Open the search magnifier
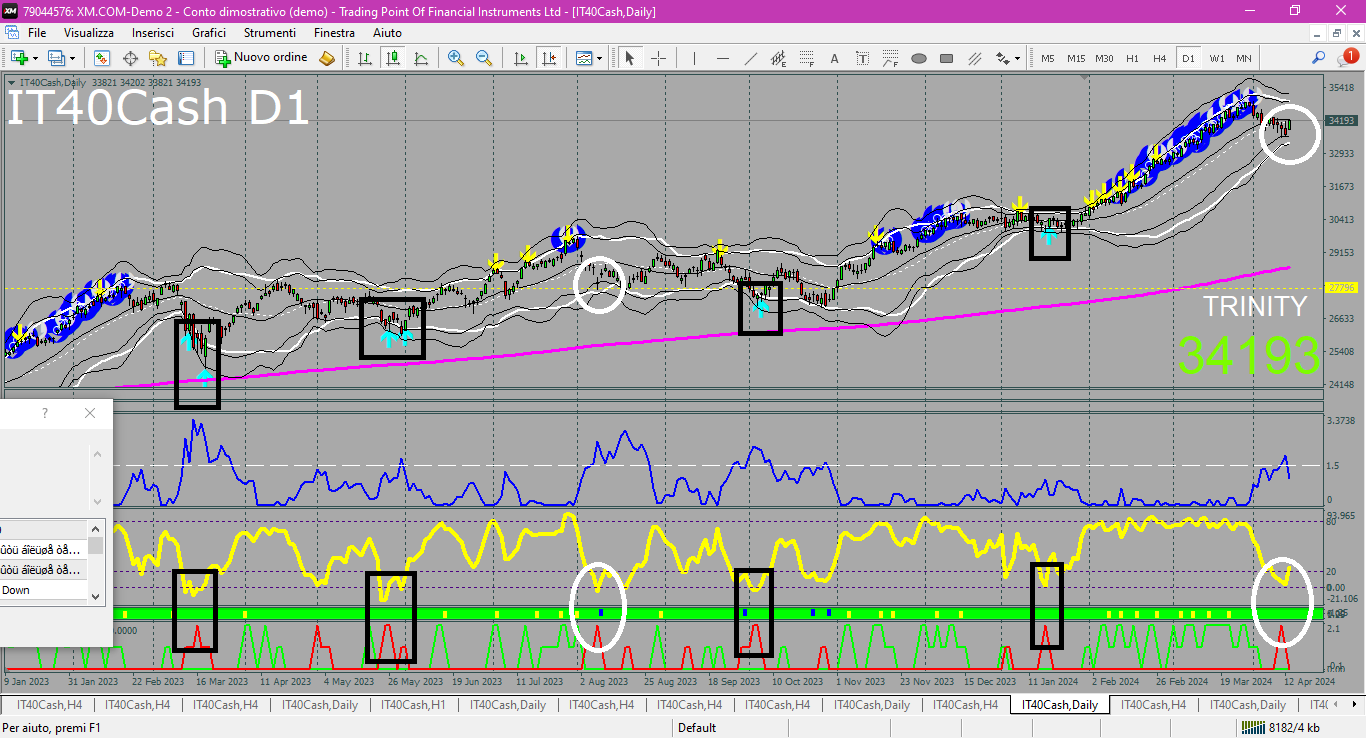Viewport: 1366px width, 738px height. 1319,58
